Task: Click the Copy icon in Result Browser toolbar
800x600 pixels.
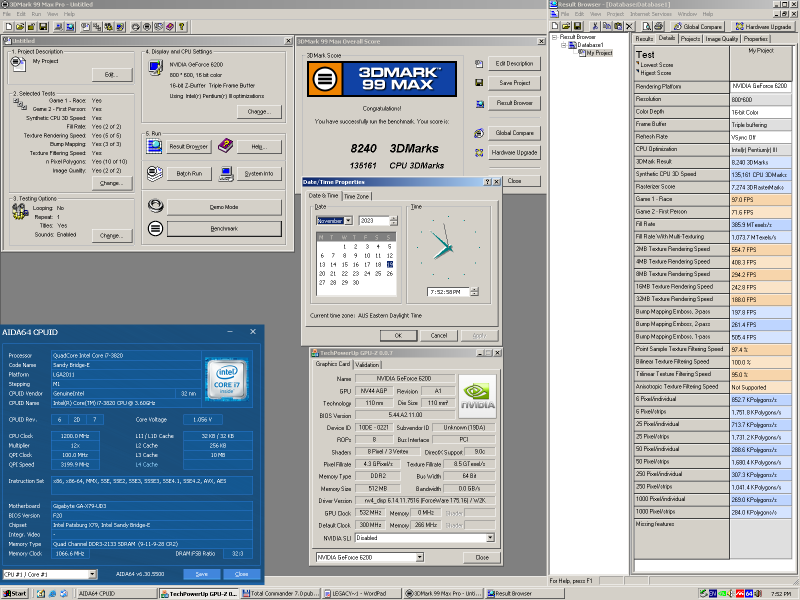Action: point(606,26)
